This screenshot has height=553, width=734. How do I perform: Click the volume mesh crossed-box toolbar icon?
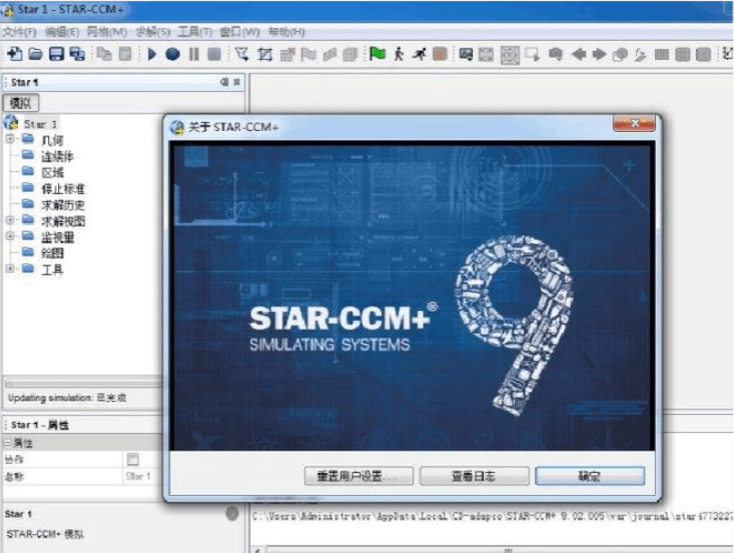(x=264, y=54)
